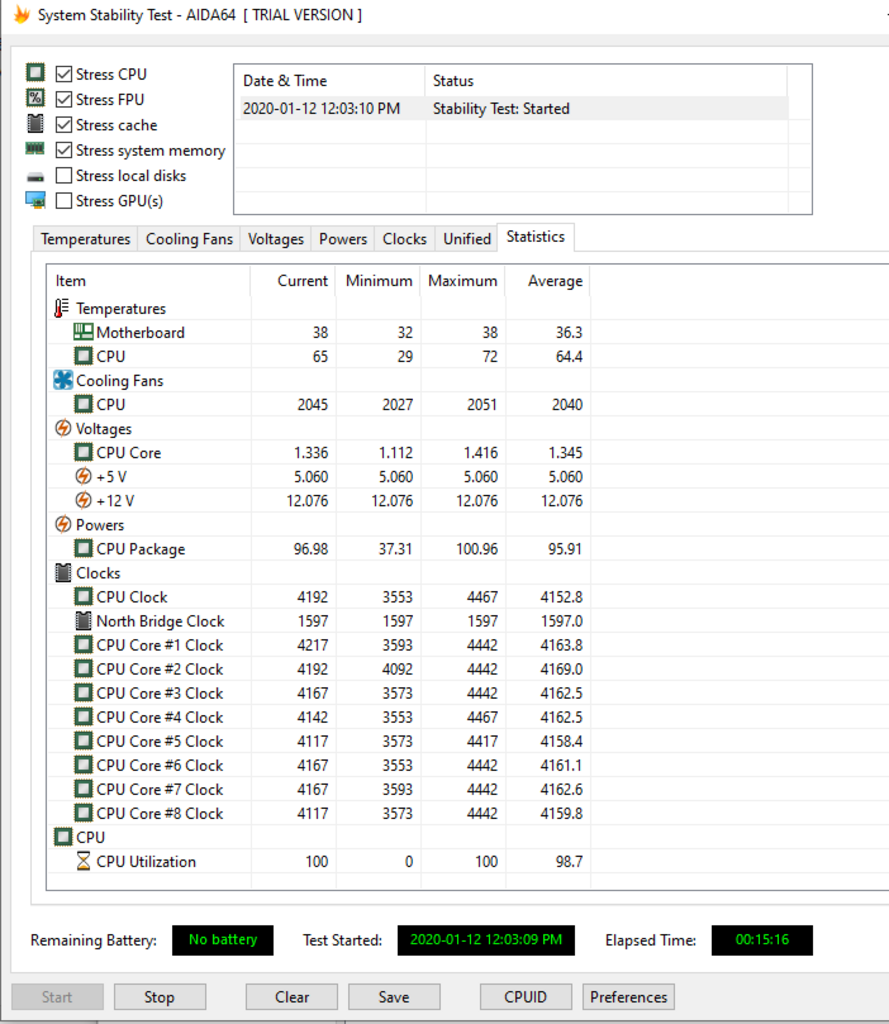Click the Cooling Fans CPU row value 2045
The width and height of the screenshot is (889, 1024).
click(x=313, y=404)
